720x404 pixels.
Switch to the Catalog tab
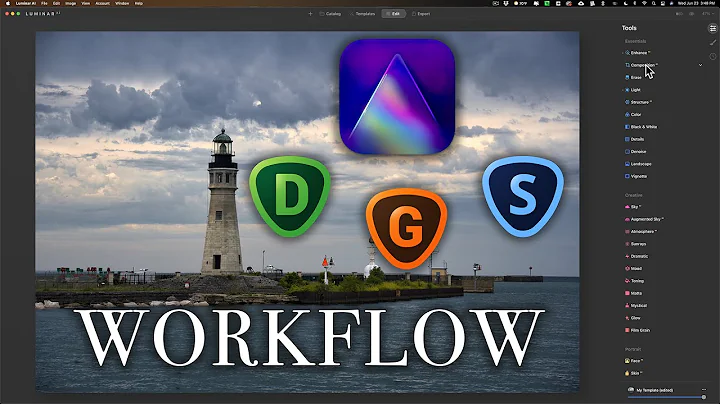[330, 14]
